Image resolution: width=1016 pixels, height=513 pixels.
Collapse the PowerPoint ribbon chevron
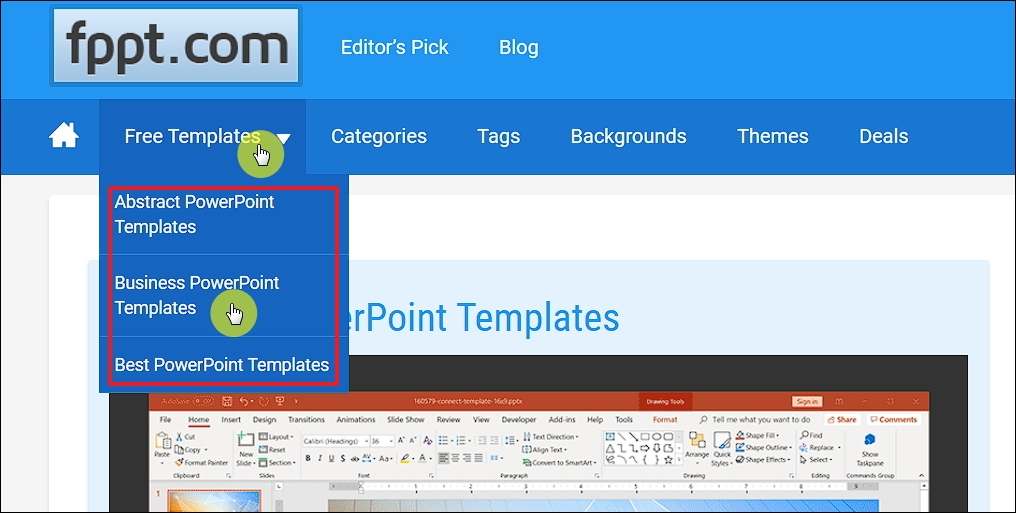click(921, 475)
